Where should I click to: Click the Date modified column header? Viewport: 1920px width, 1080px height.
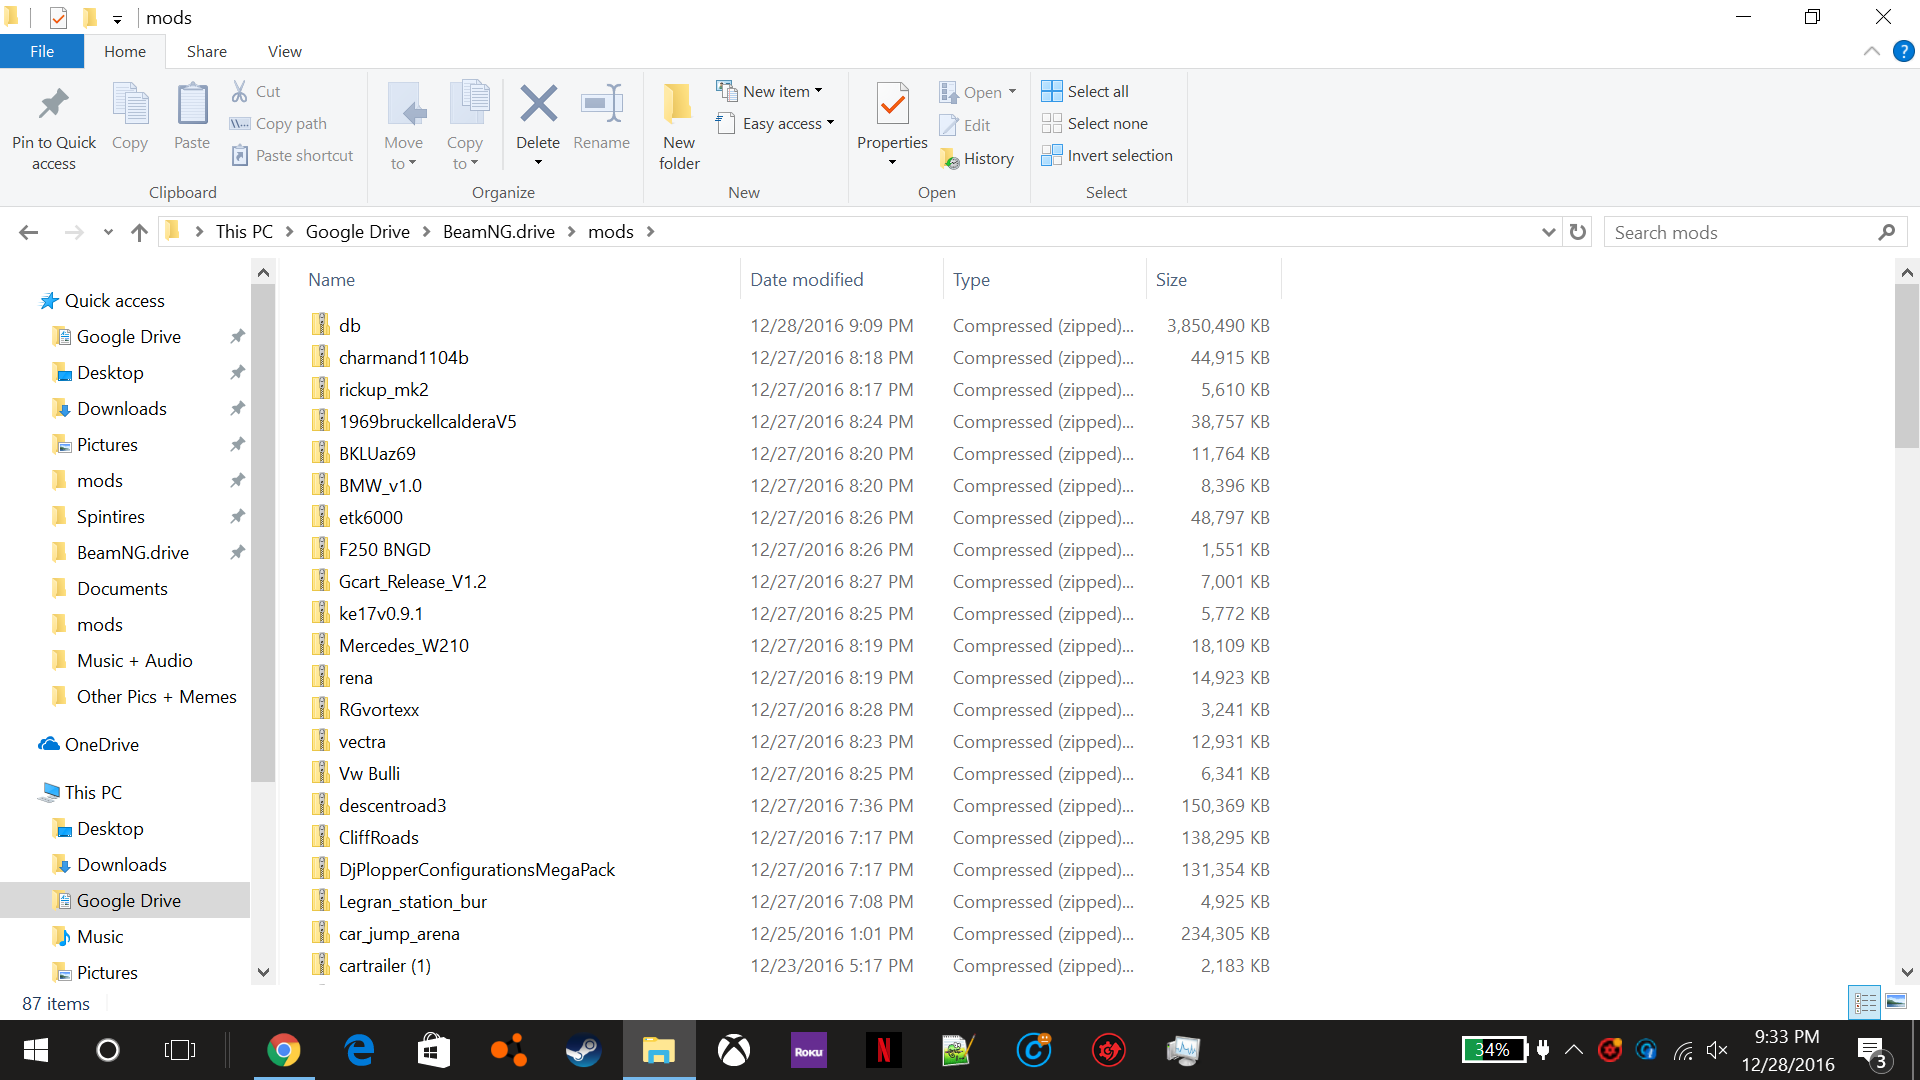pyautogui.click(x=806, y=280)
